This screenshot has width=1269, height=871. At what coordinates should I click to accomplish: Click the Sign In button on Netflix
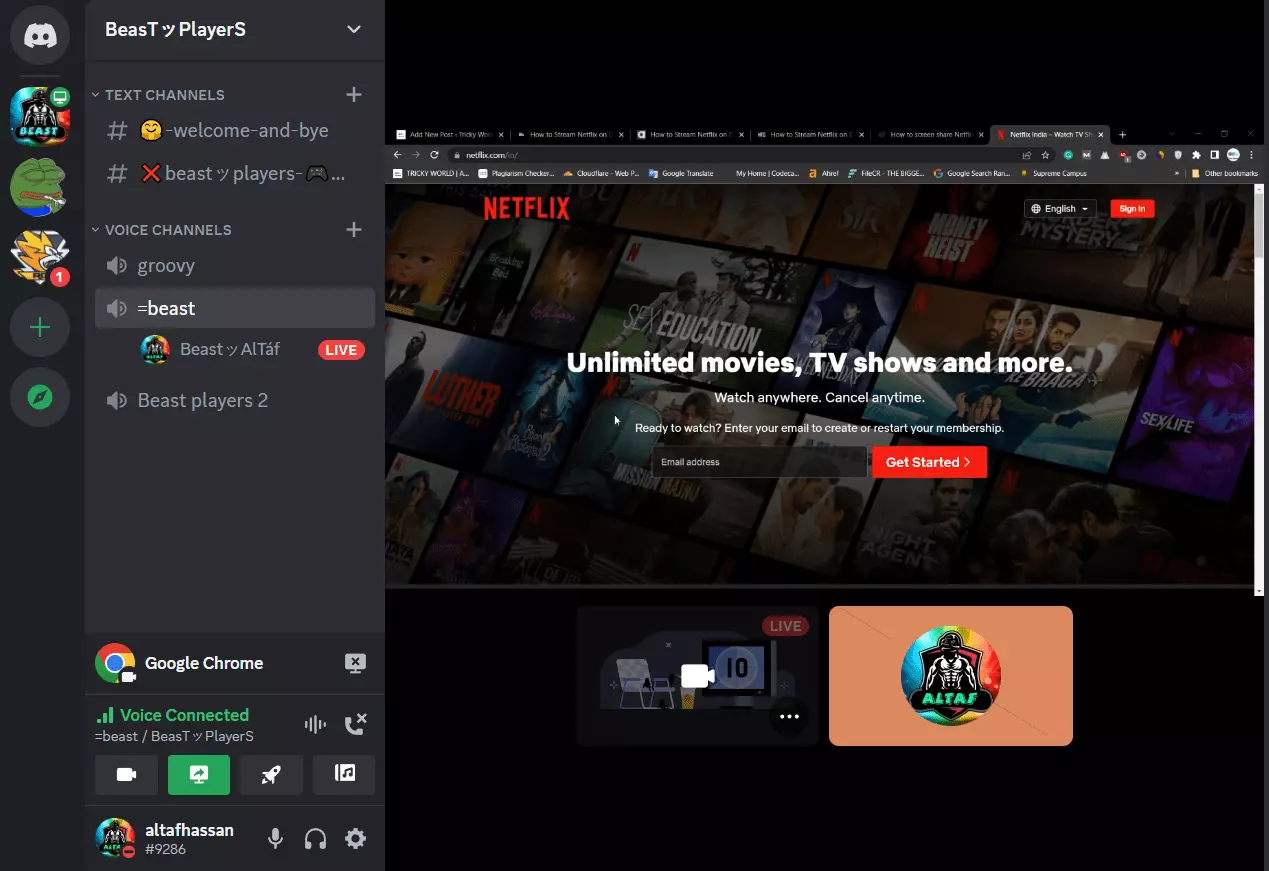coord(1132,208)
